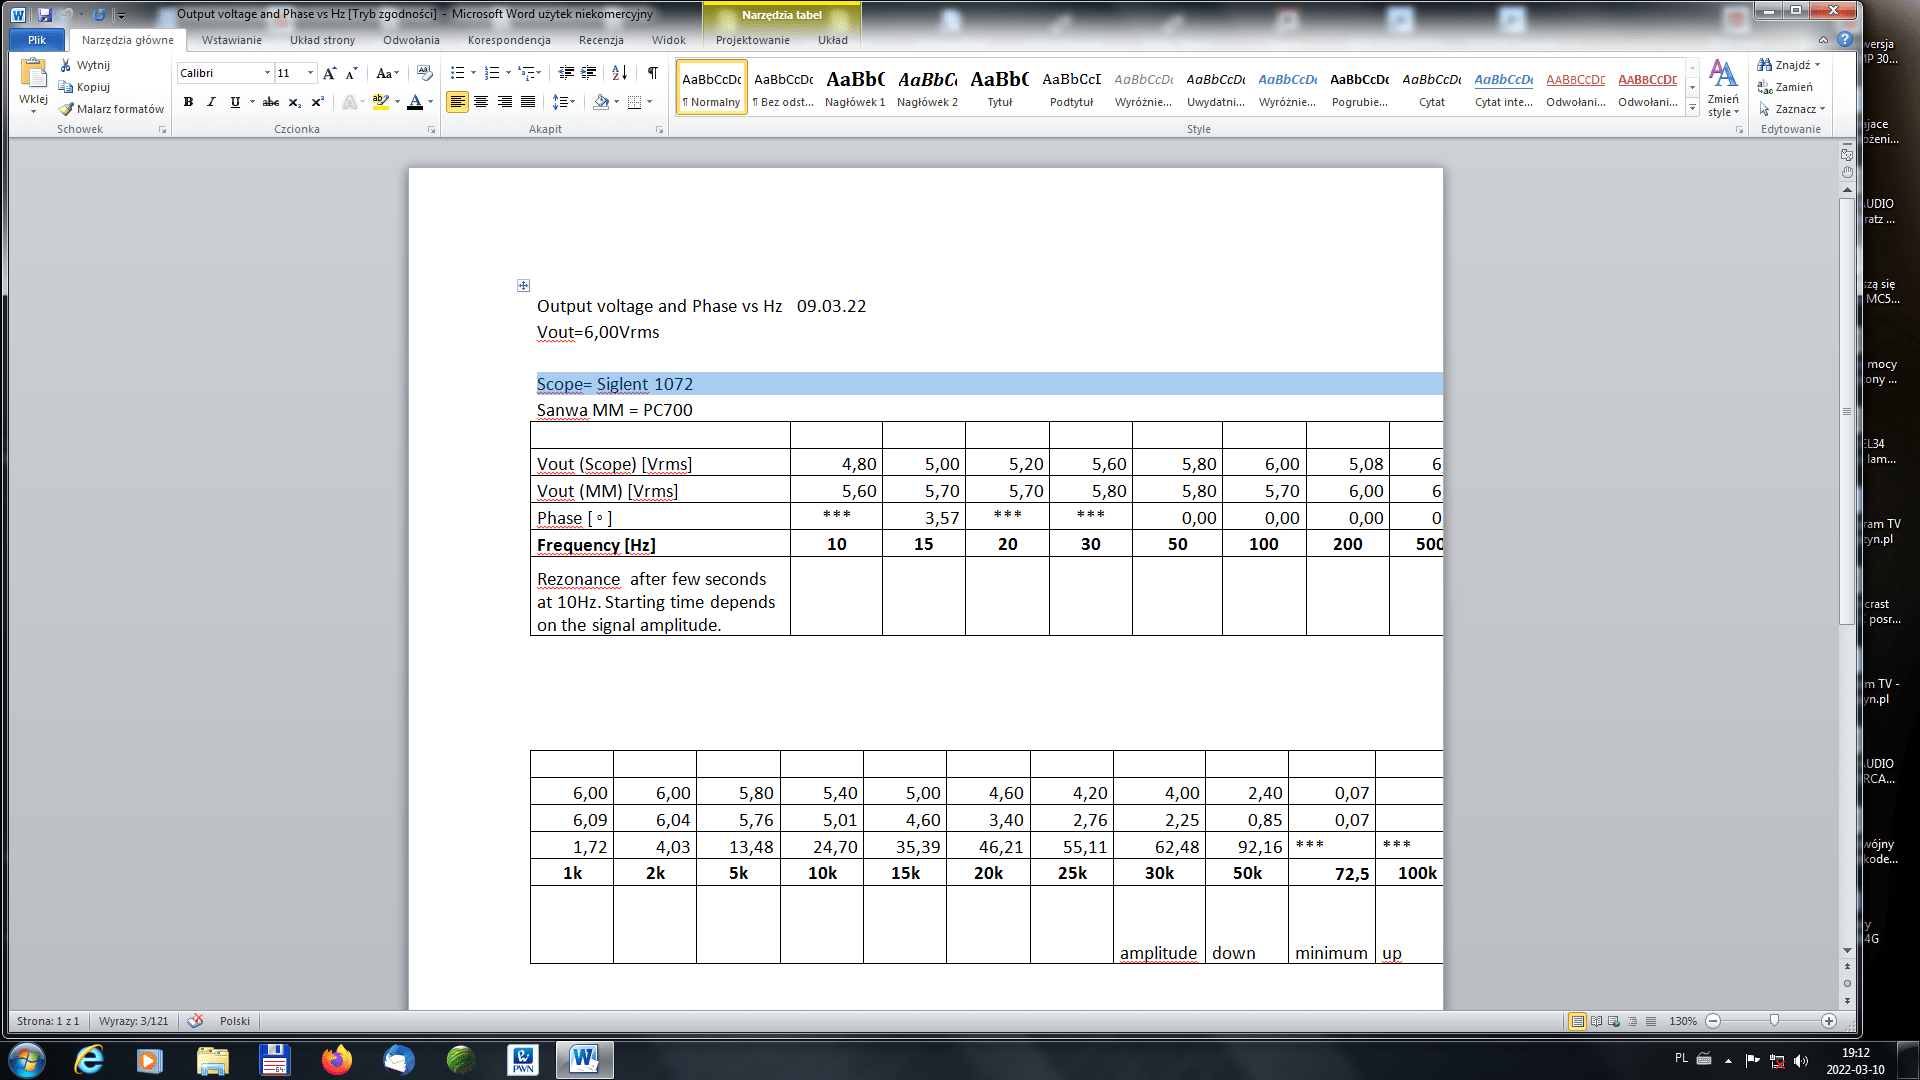This screenshot has width=1920, height=1080.
Task: Click the Paste (Wklej) icon
Action: point(33,74)
